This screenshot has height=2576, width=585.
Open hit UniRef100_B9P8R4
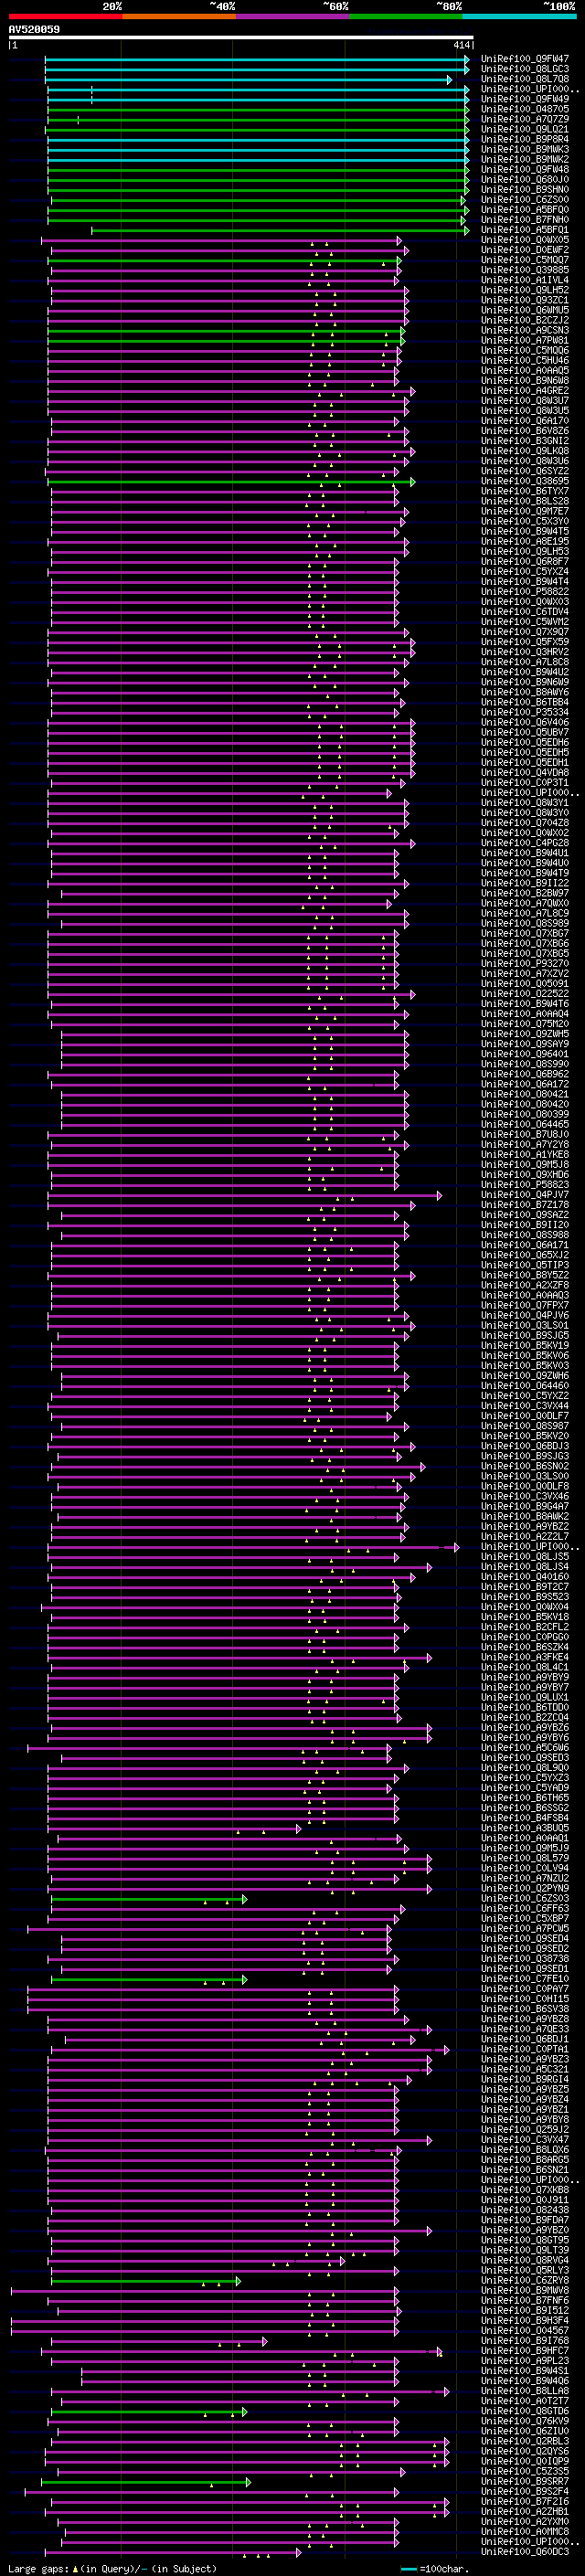click(x=525, y=139)
